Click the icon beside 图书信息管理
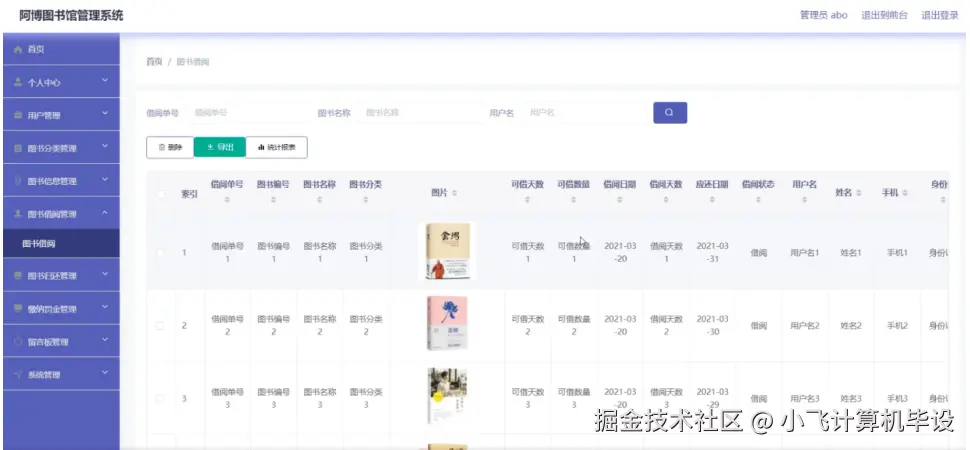 coord(18,181)
